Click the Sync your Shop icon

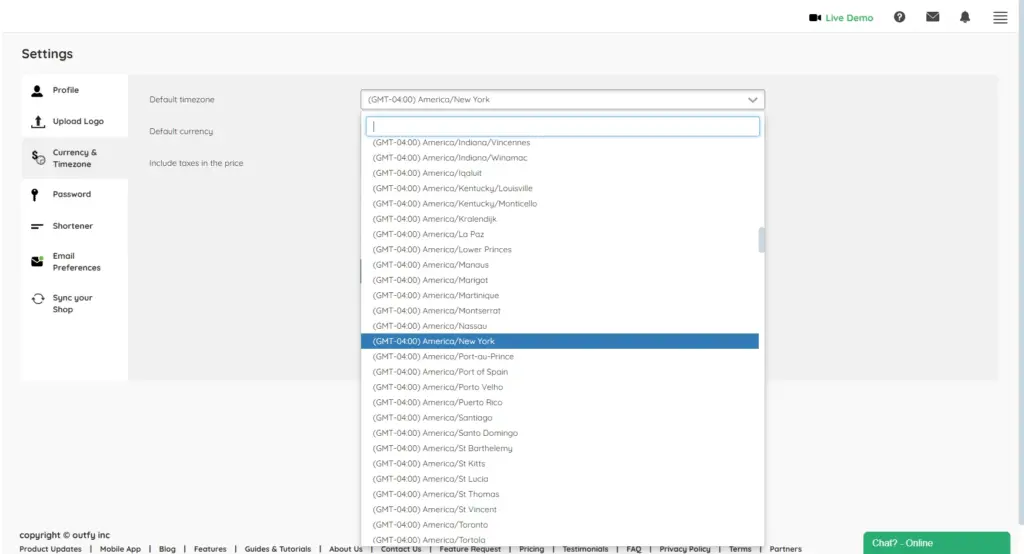point(37,299)
